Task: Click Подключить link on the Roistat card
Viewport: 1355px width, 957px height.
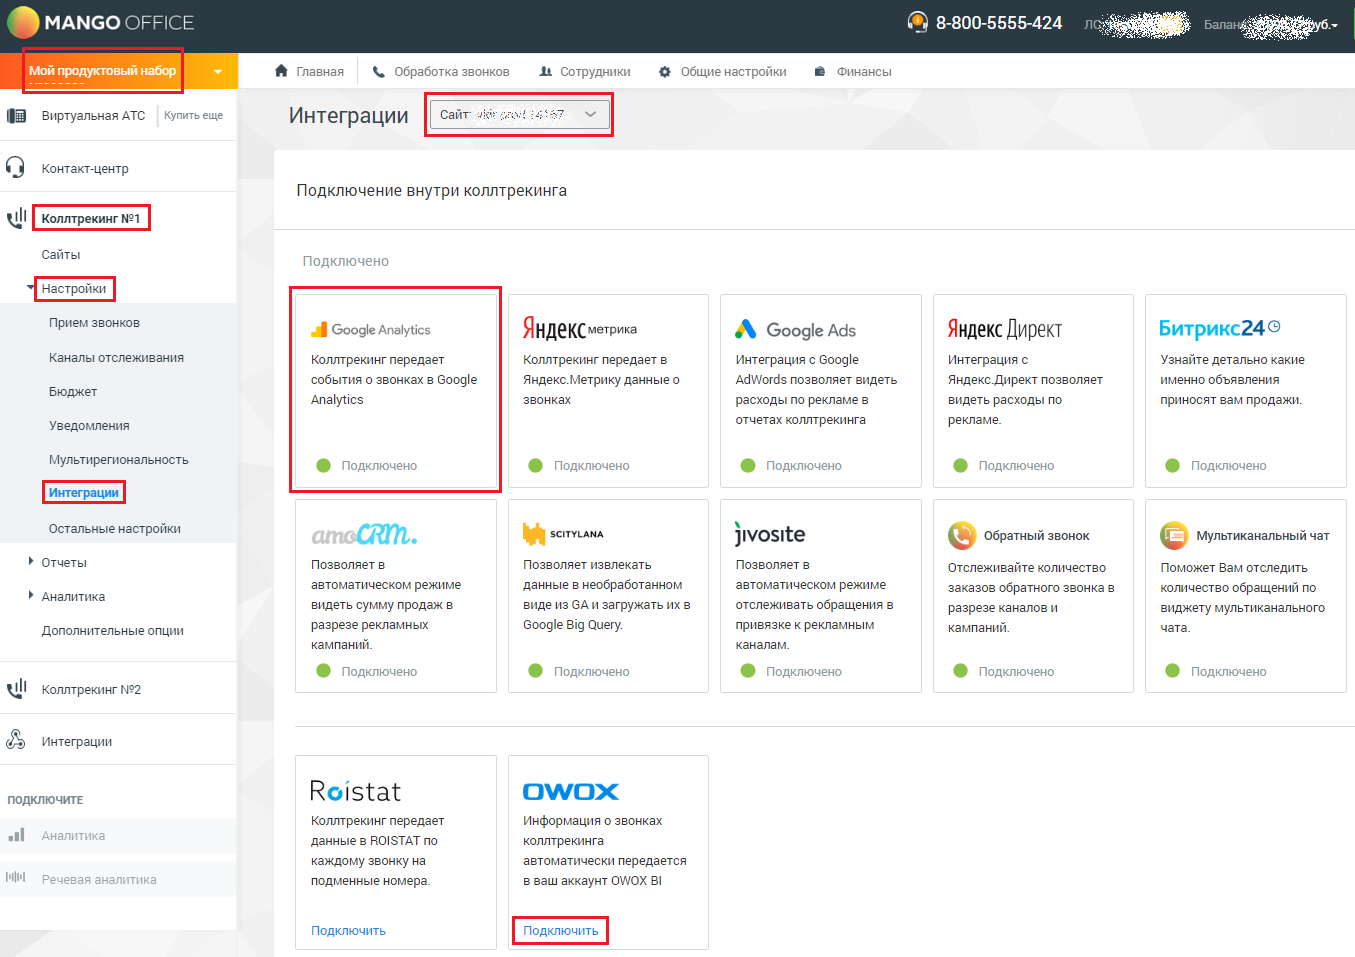Action: (348, 930)
